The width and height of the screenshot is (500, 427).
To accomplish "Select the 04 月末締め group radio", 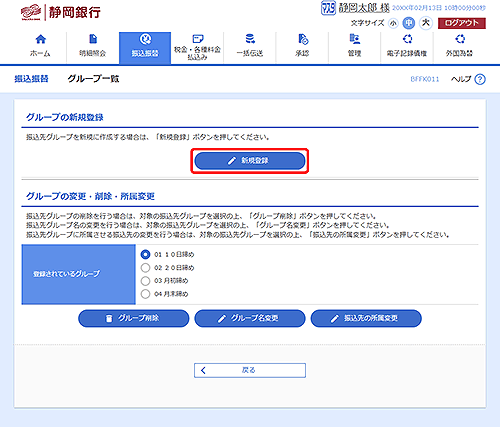I will tap(145, 294).
